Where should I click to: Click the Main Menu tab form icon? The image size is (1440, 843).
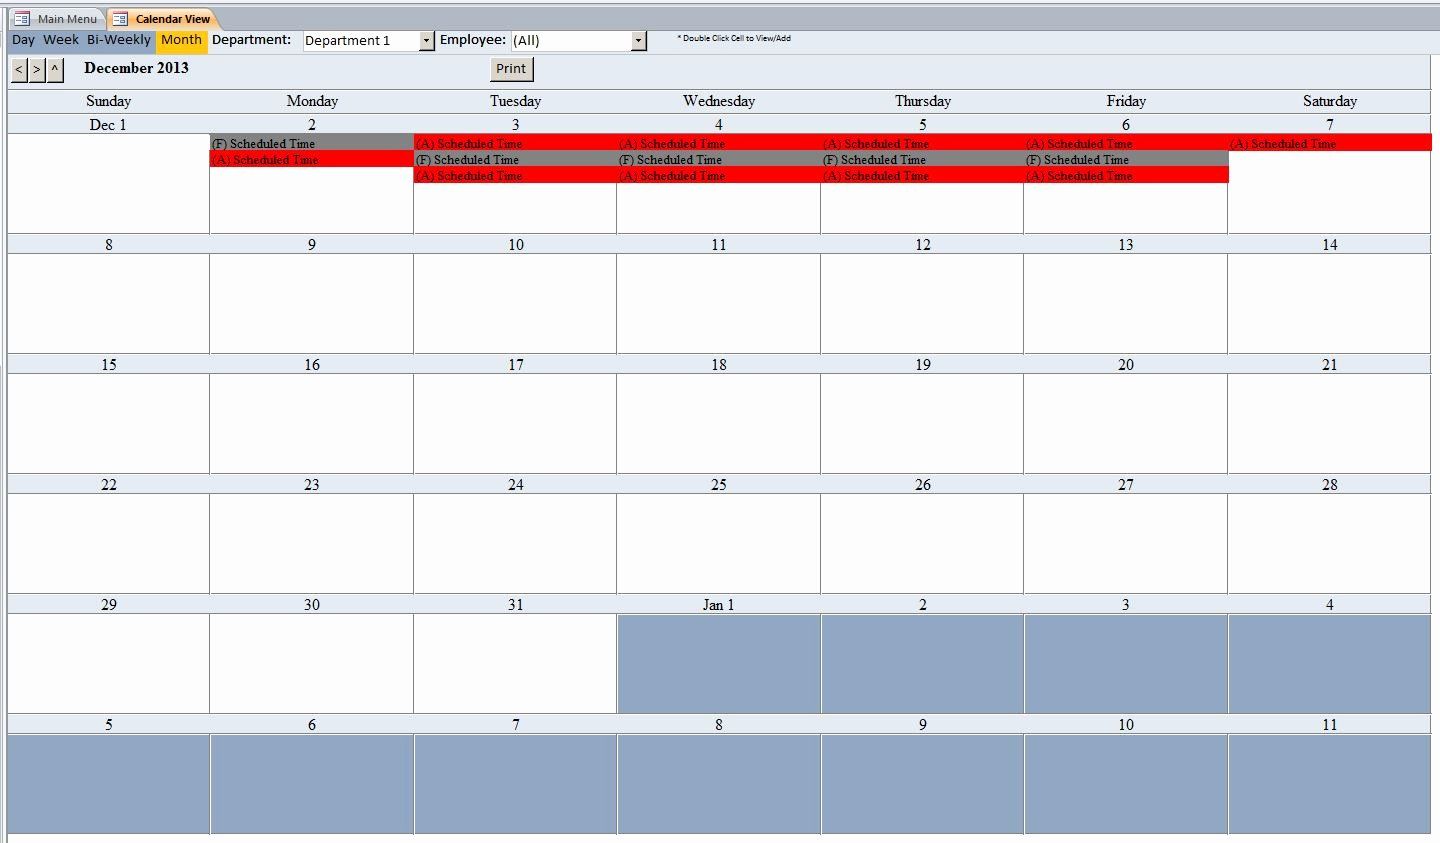22,18
